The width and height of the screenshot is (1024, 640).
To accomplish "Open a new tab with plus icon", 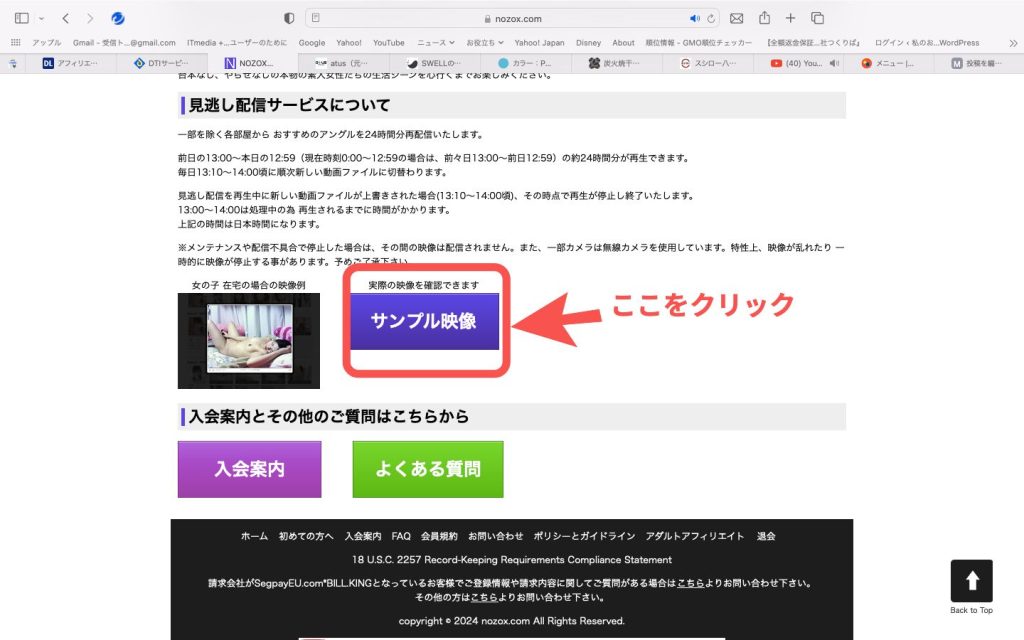I will (791, 18).
